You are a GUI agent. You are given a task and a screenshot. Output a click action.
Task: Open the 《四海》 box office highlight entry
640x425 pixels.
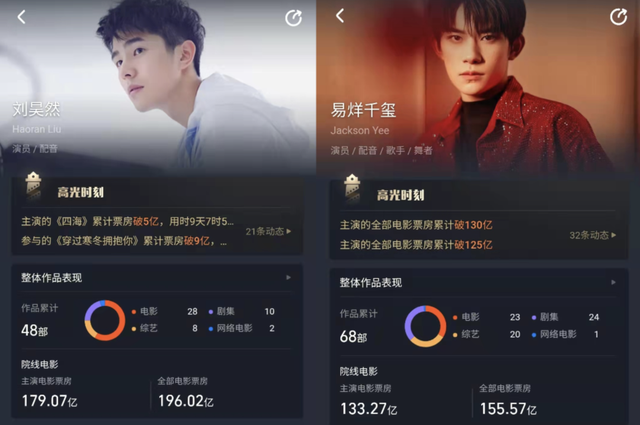[127, 222]
